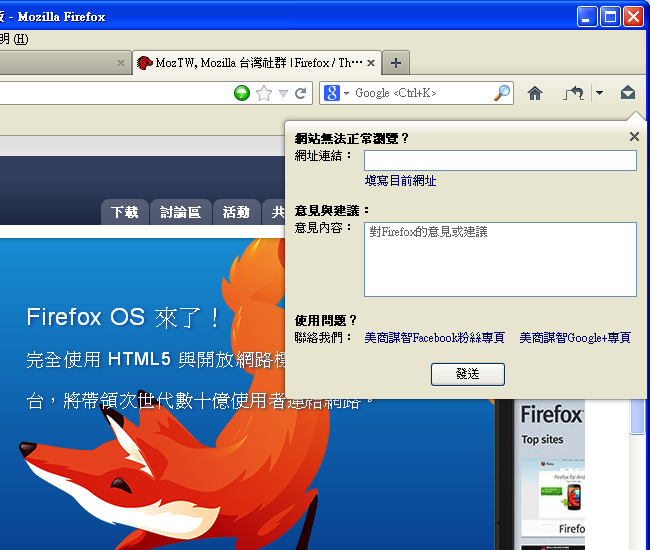Bookmark this page with the star icon

(264, 93)
